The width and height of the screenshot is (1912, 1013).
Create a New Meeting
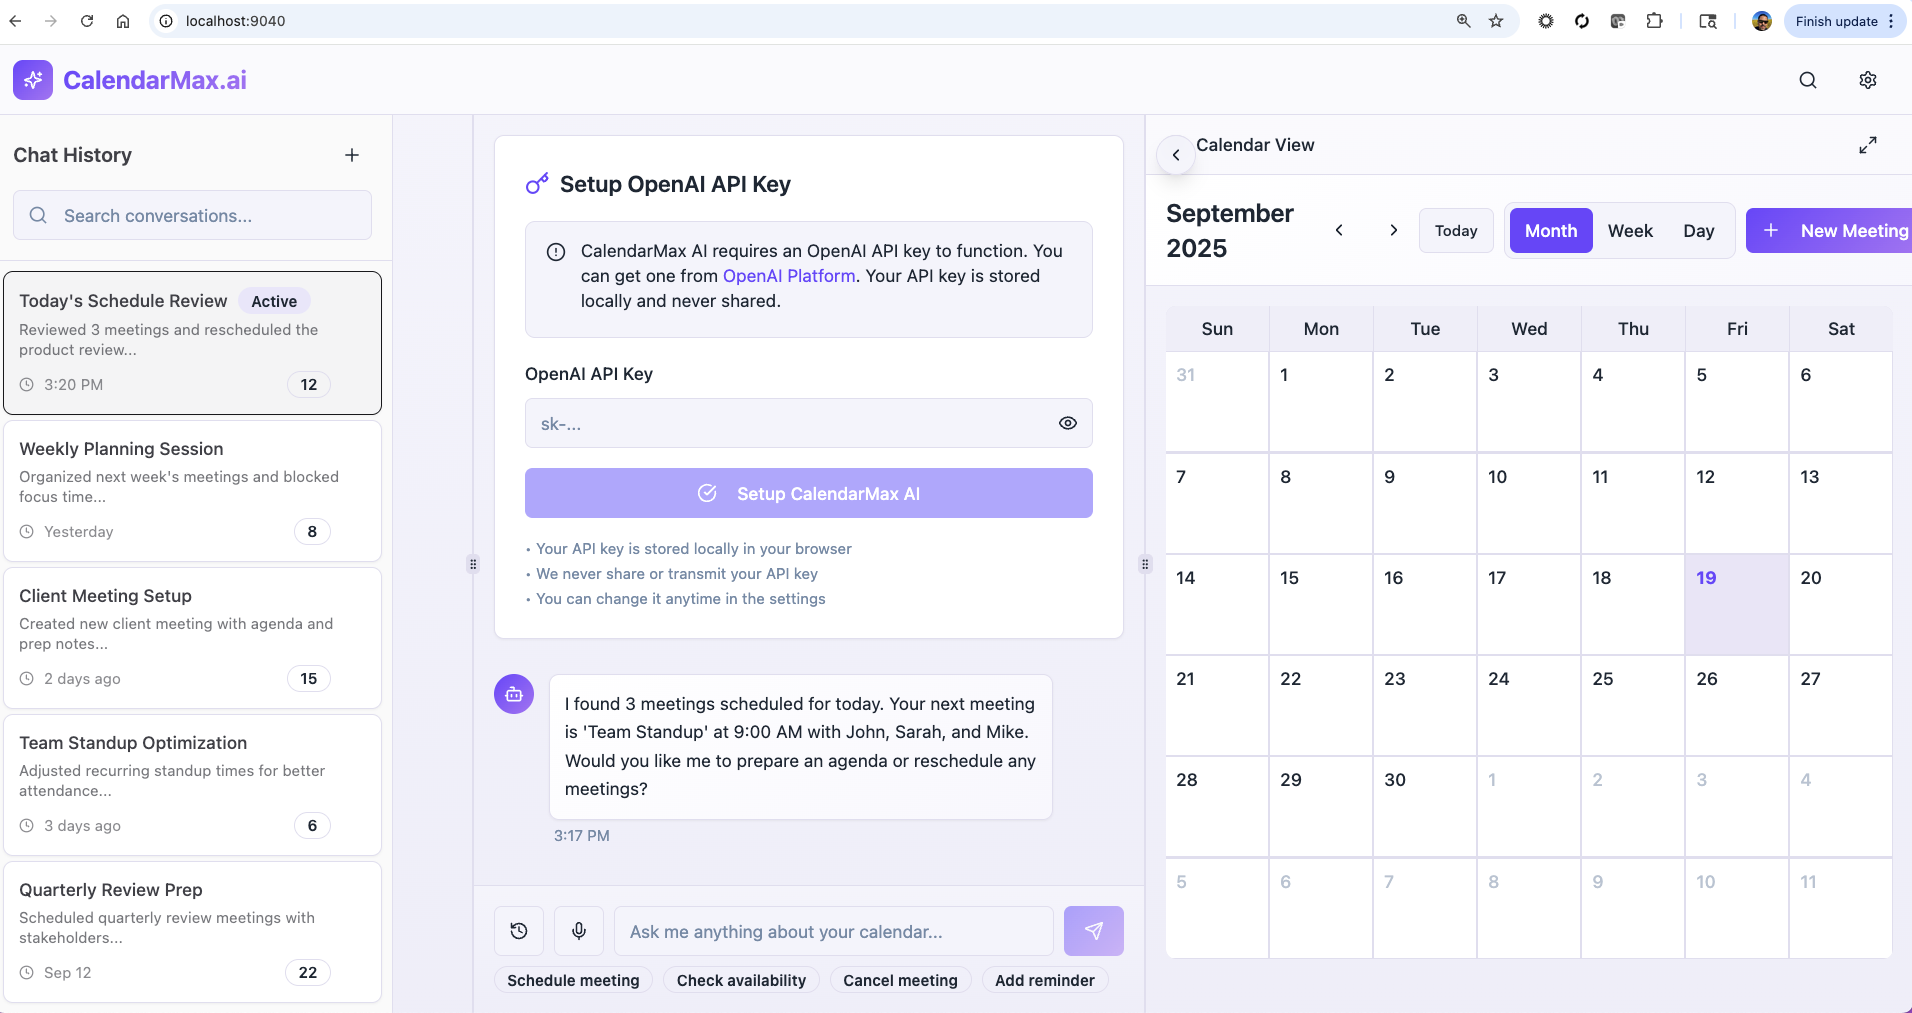point(1830,231)
